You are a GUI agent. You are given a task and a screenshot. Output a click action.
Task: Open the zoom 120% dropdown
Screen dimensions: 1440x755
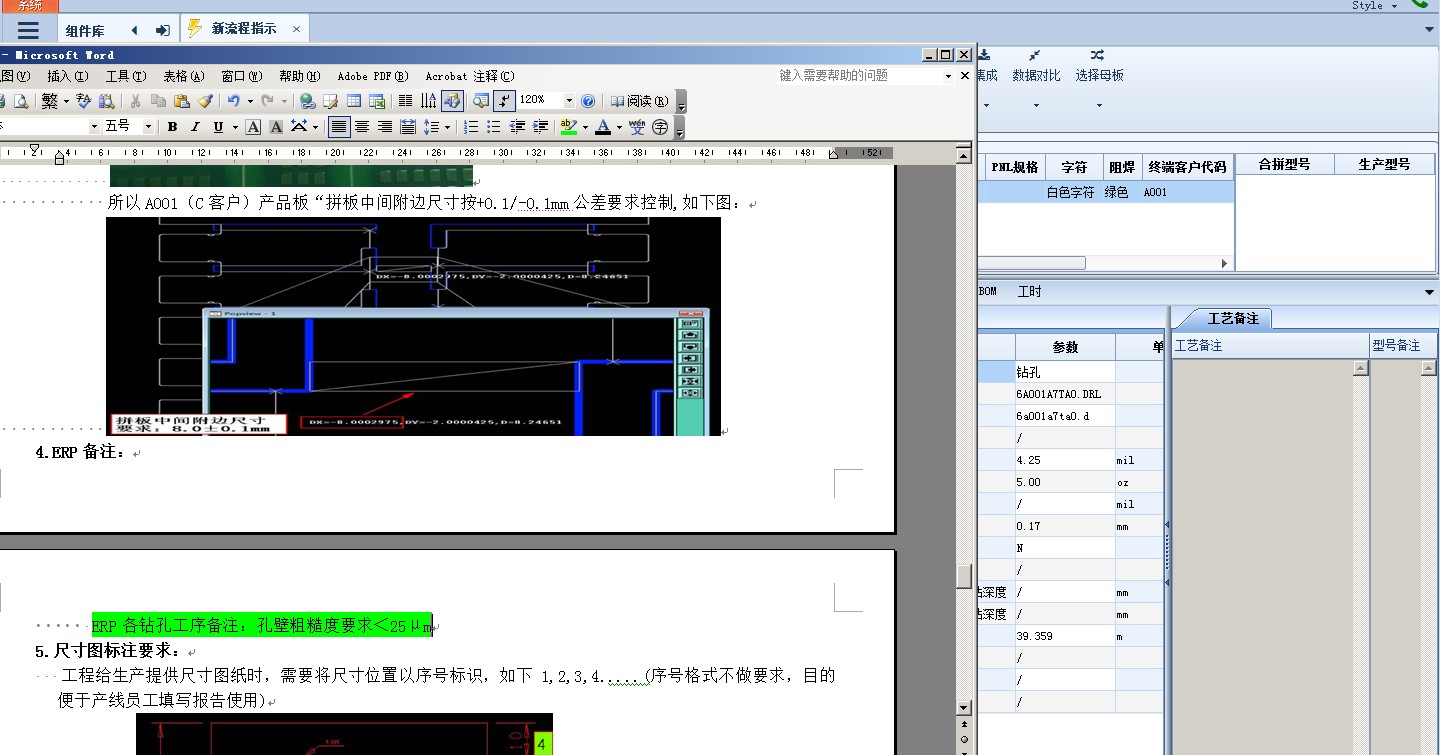pyautogui.click(x=569, y=101)
